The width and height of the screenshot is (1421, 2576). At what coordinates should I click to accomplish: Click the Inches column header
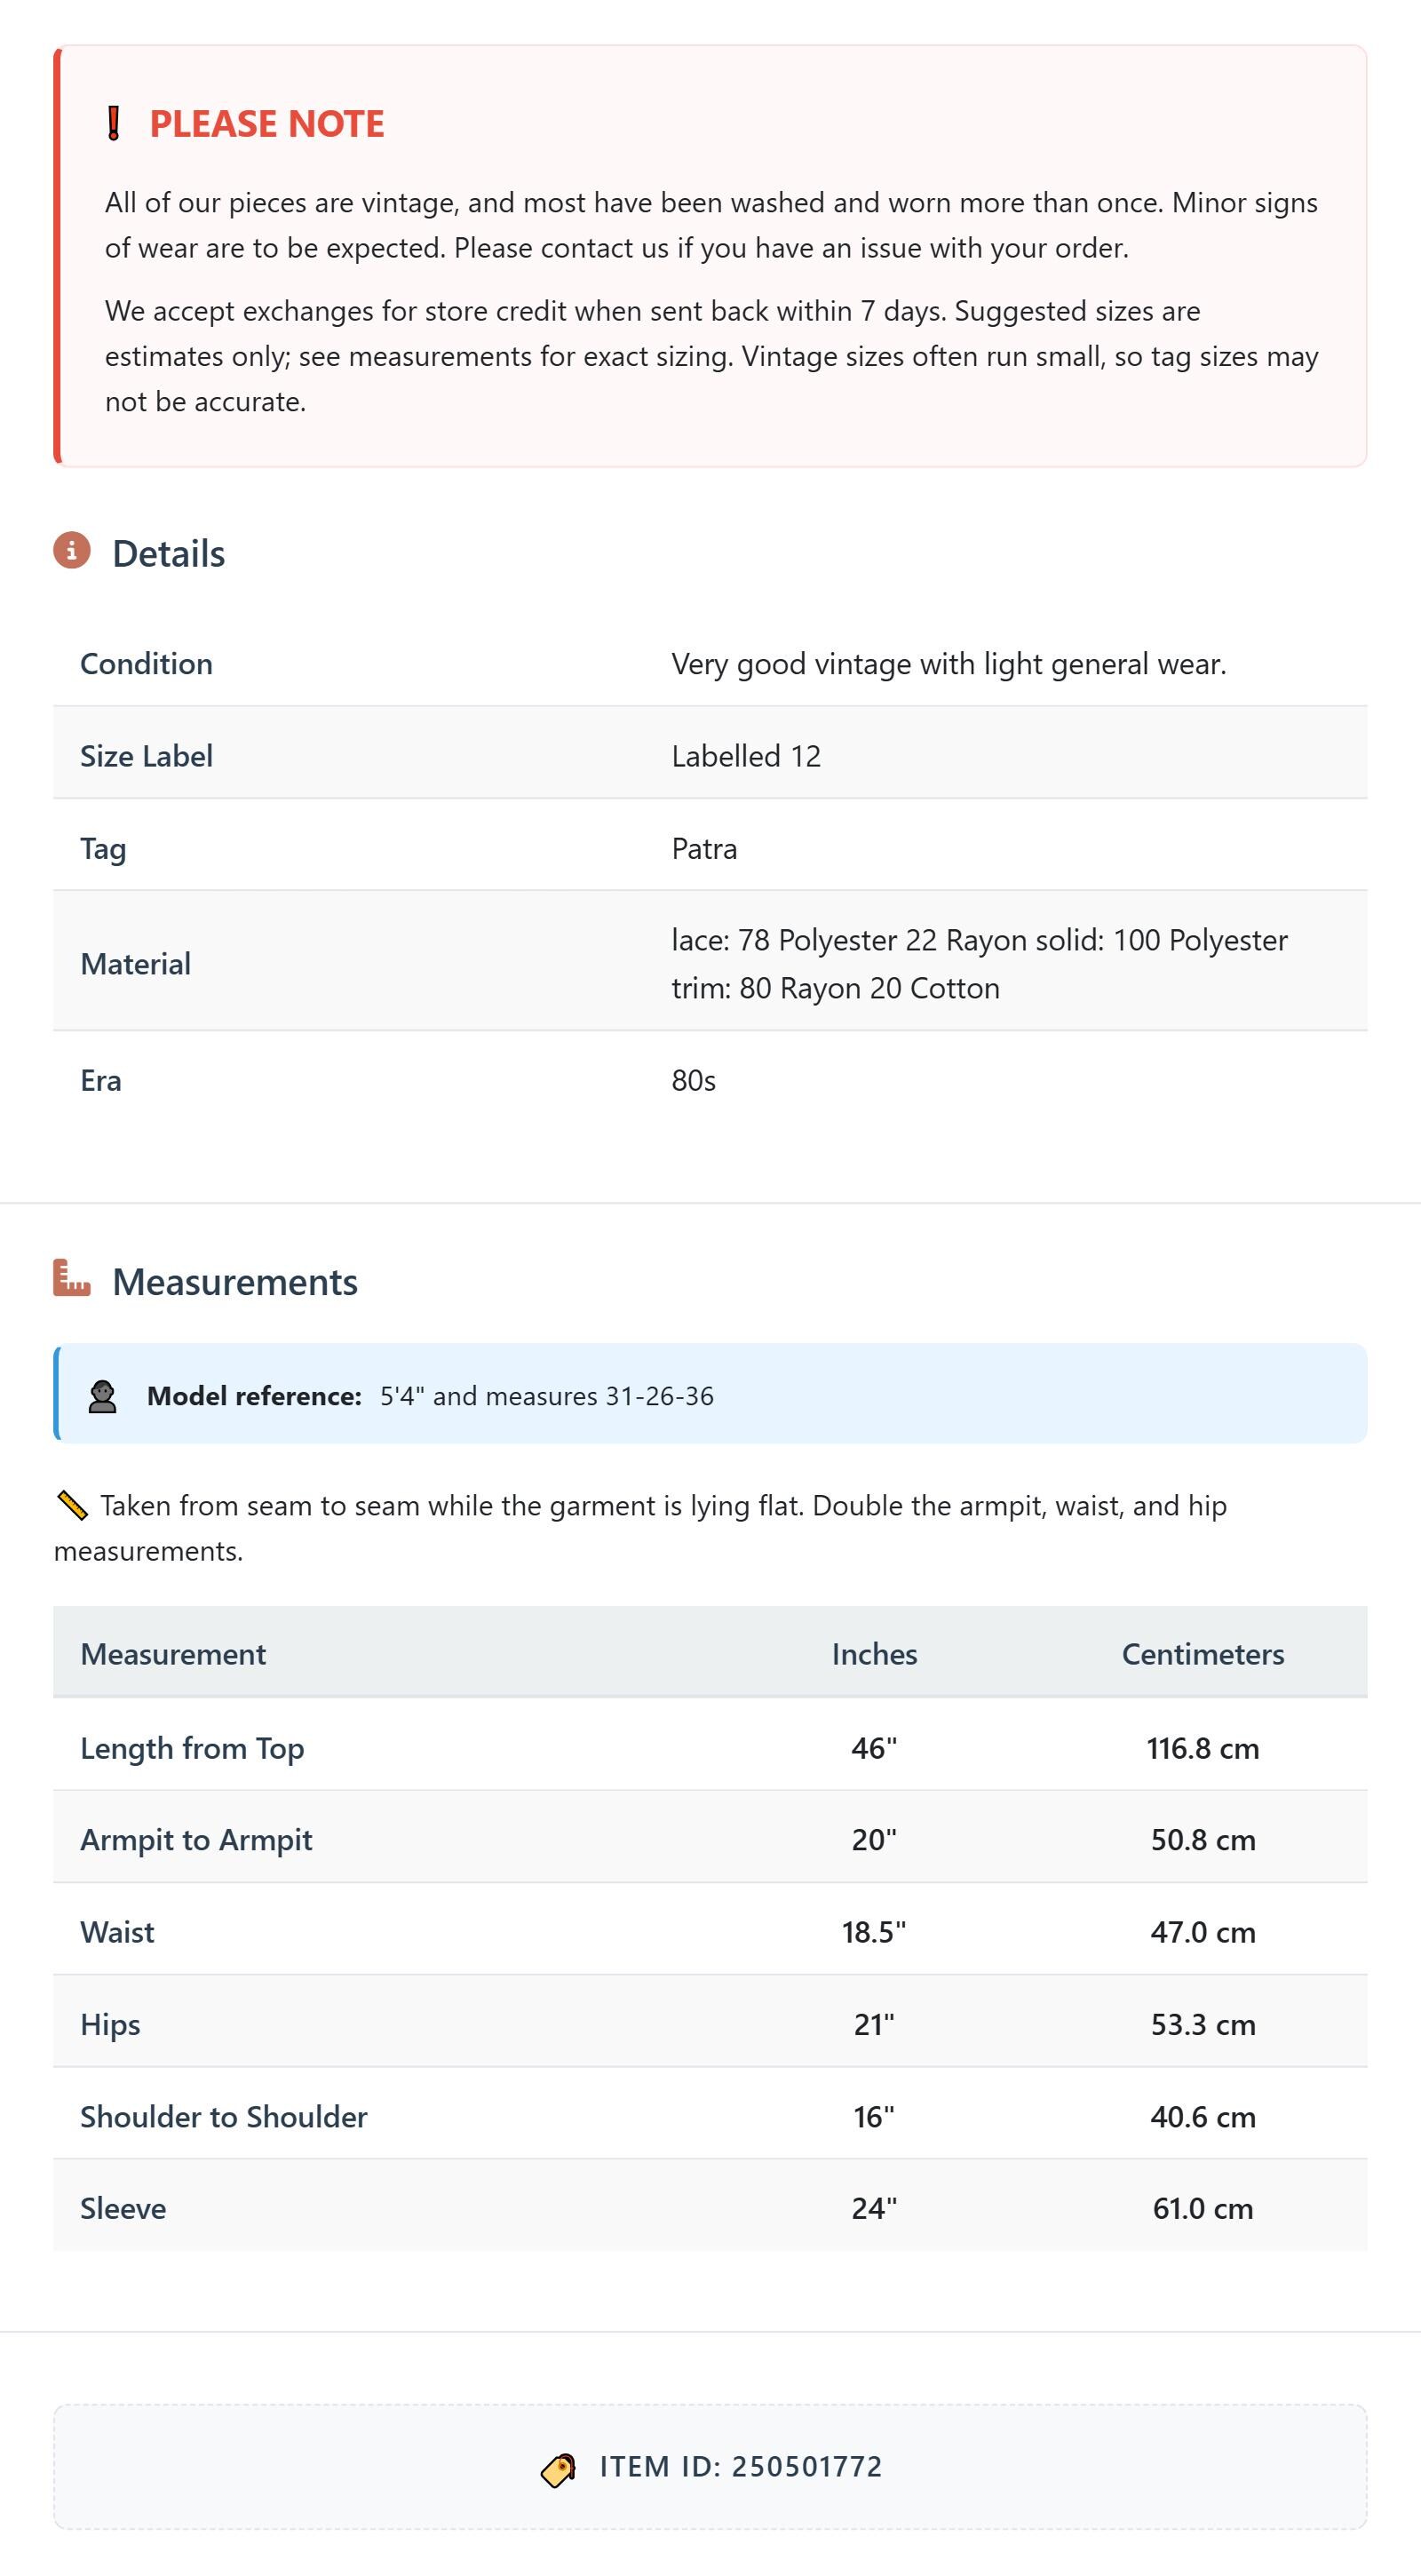pos(874,1654)
